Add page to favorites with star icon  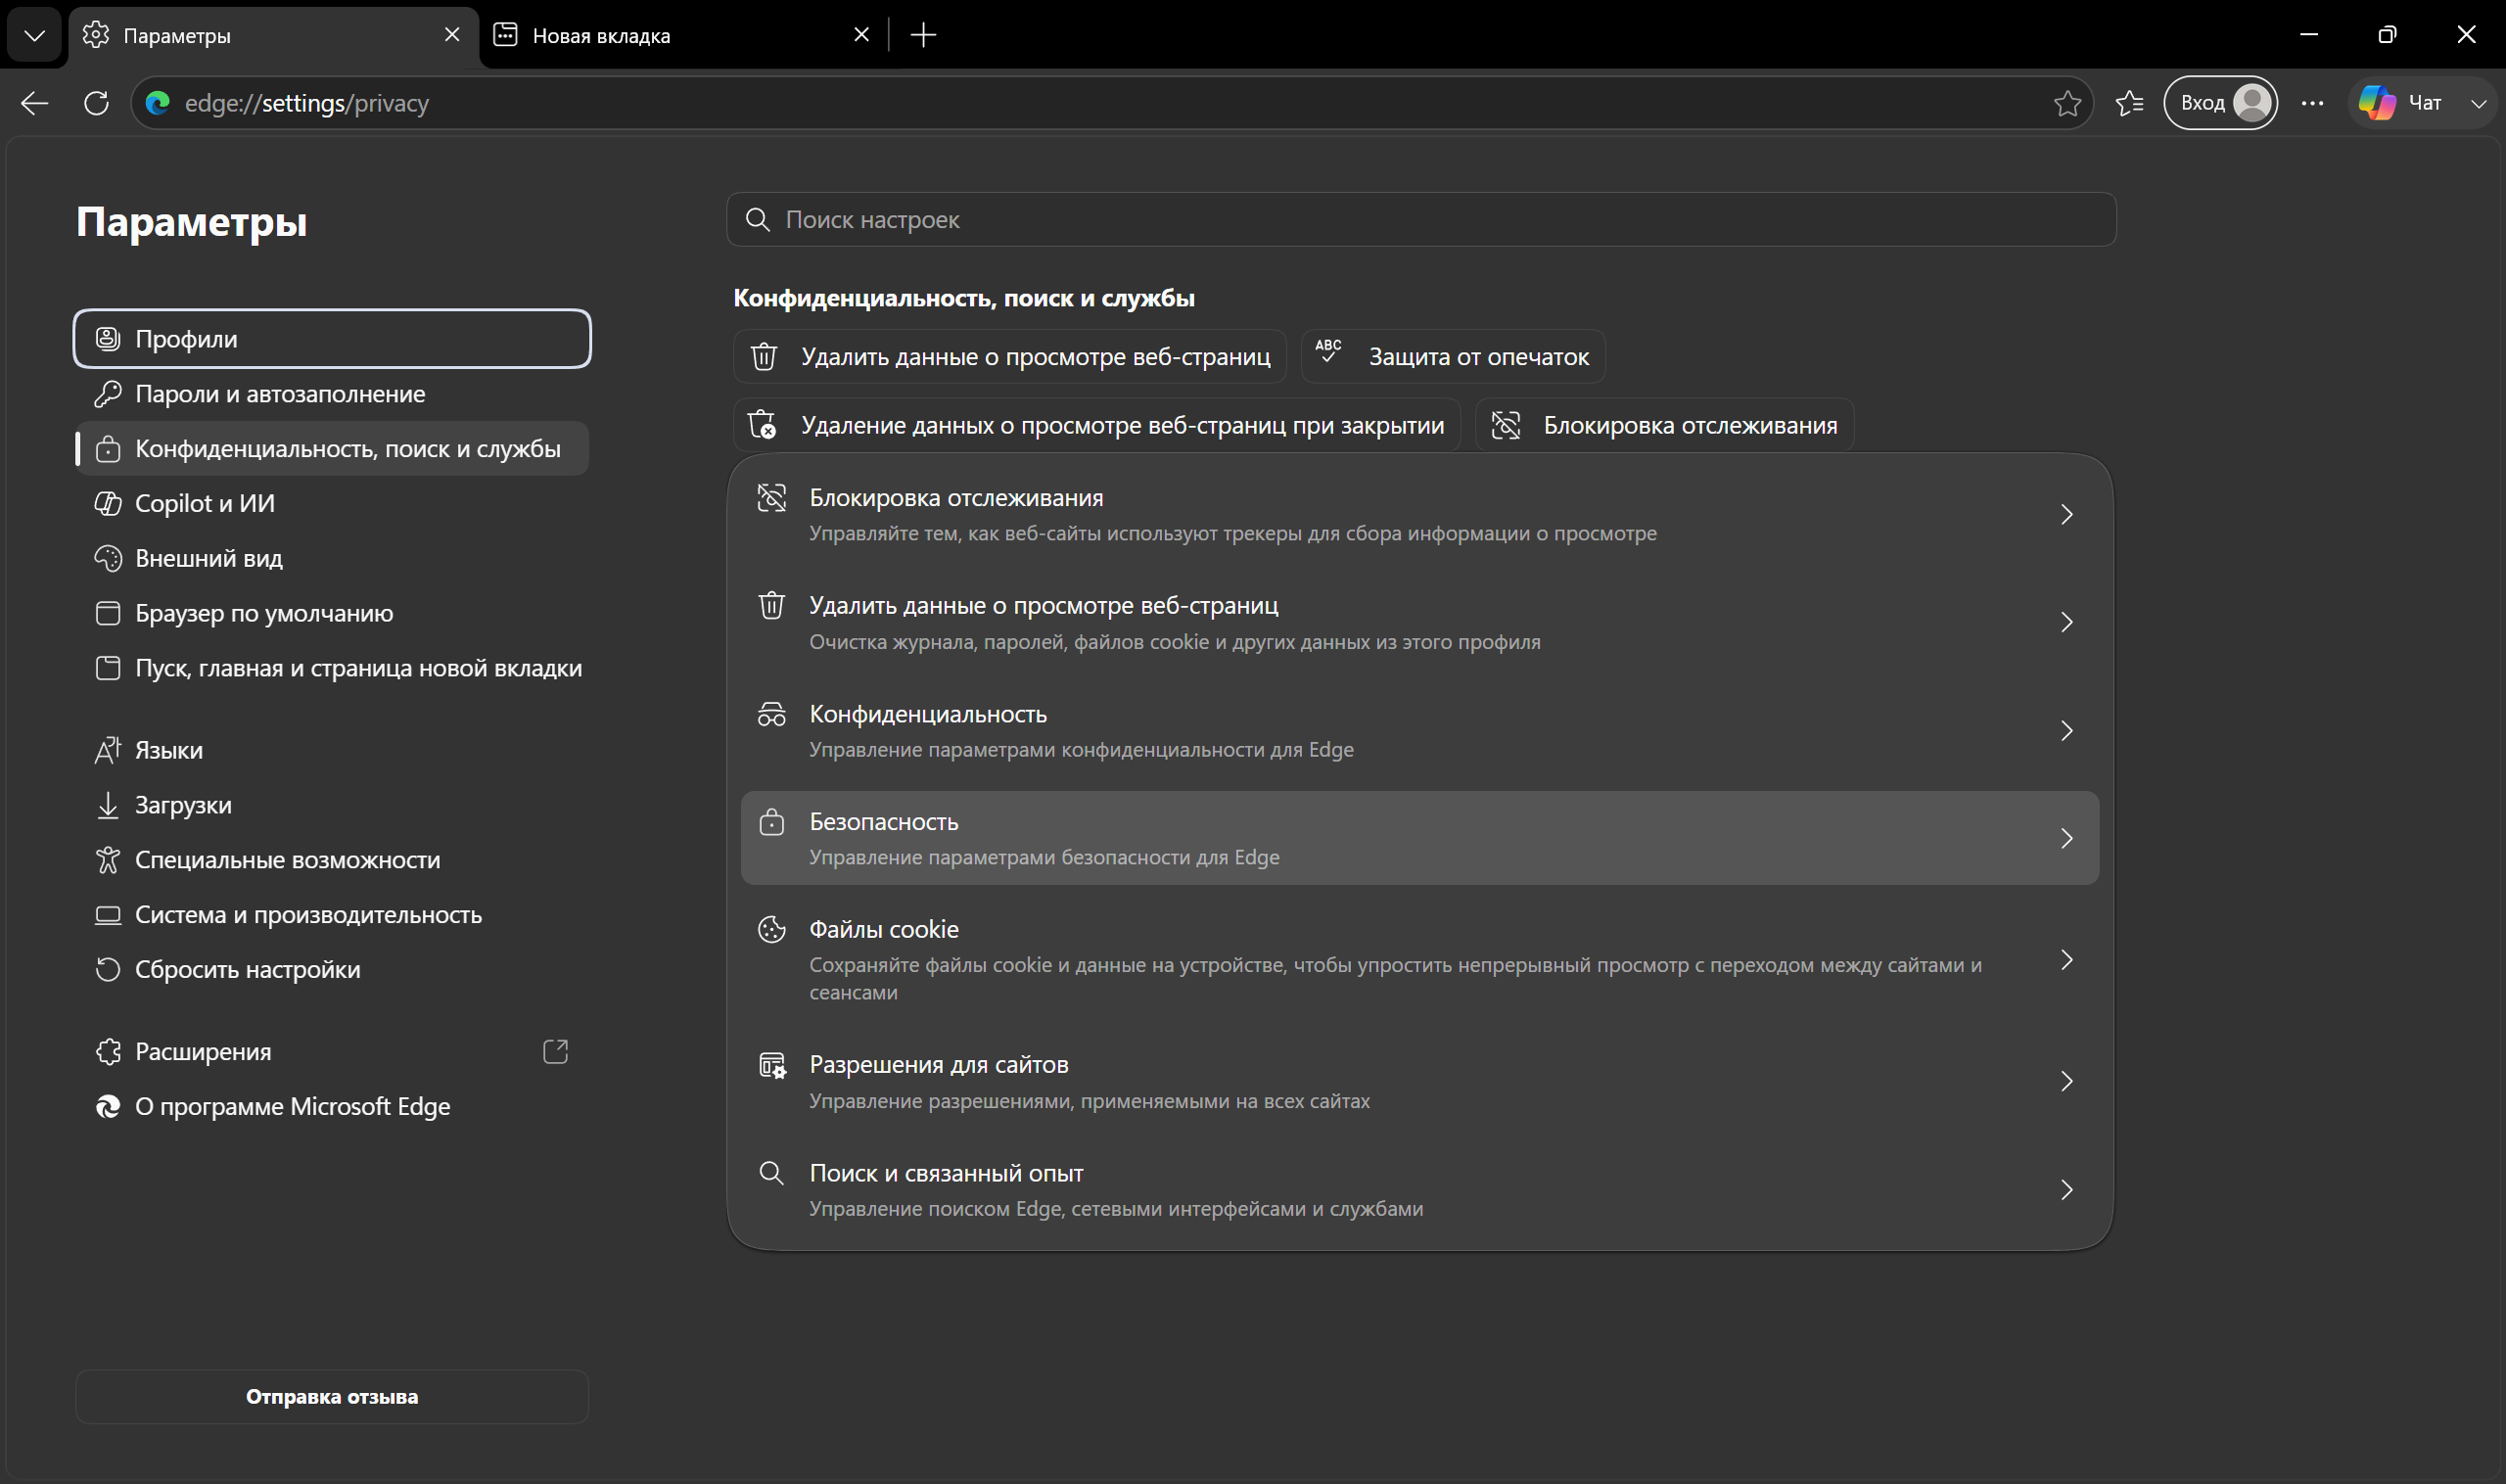(2067, 103)
